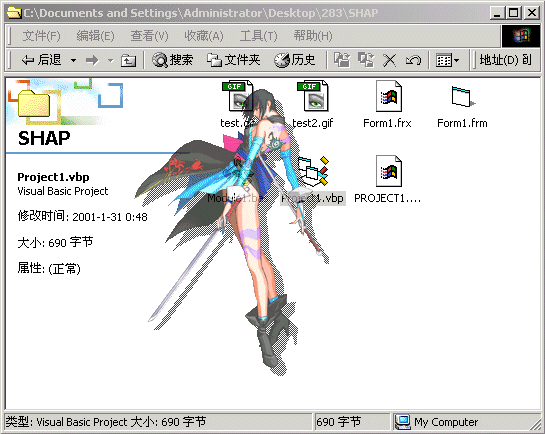Select the Form1.frx file

click(x=387, y=104)
